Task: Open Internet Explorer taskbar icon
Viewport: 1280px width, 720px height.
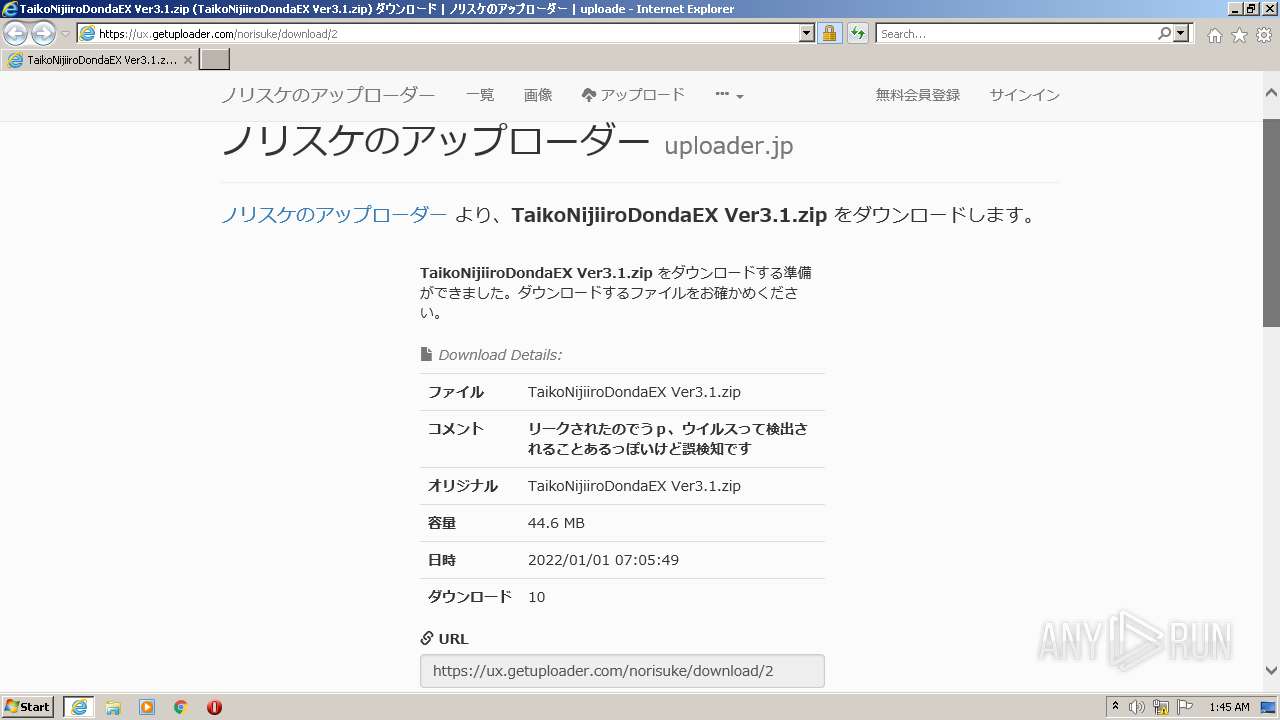Action: (79, 707)
